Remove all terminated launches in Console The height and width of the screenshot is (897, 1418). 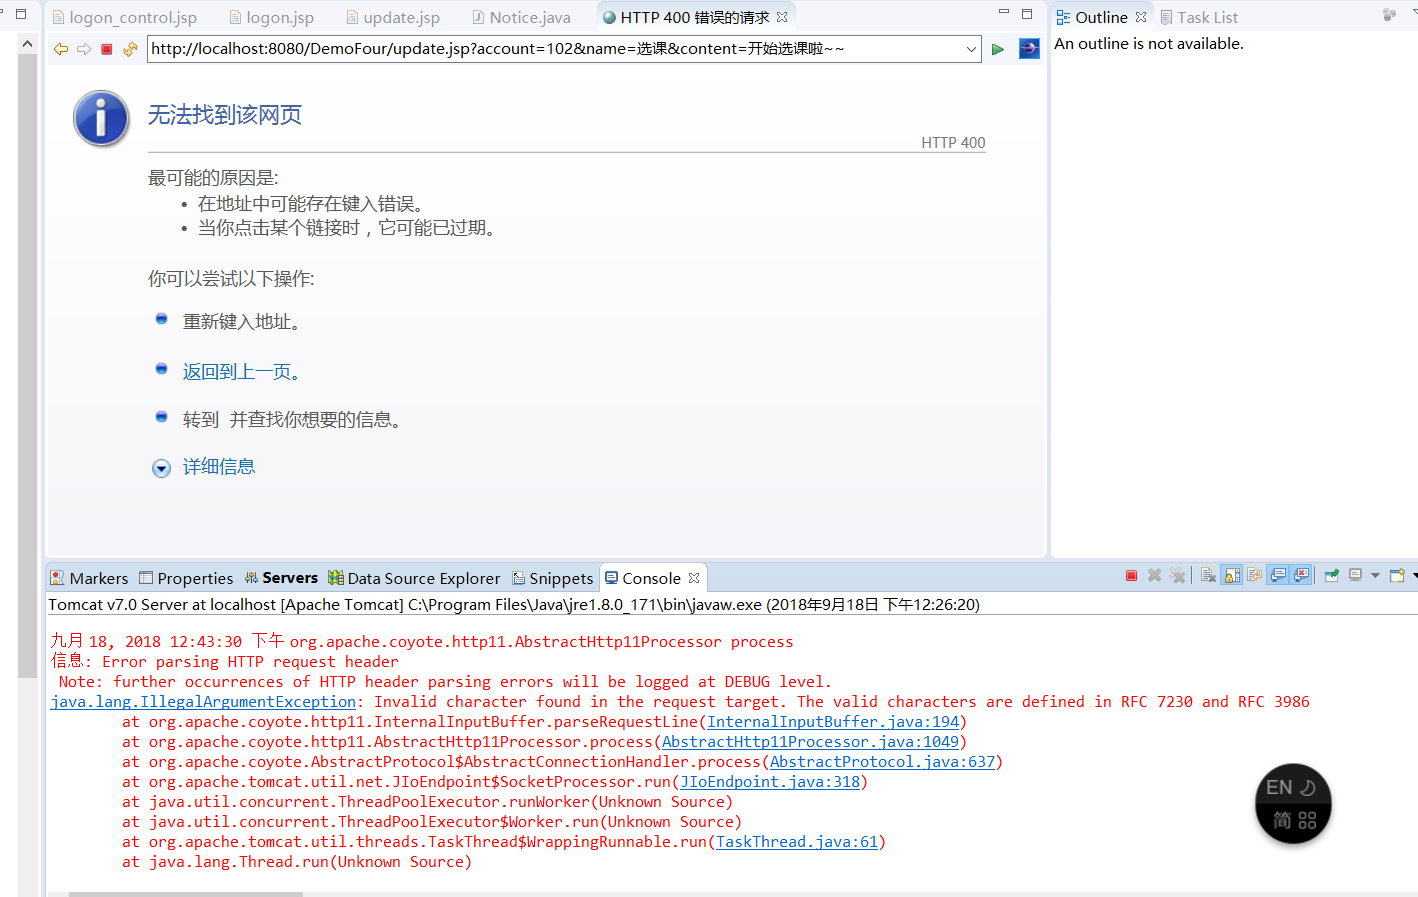pos(1177,575)
